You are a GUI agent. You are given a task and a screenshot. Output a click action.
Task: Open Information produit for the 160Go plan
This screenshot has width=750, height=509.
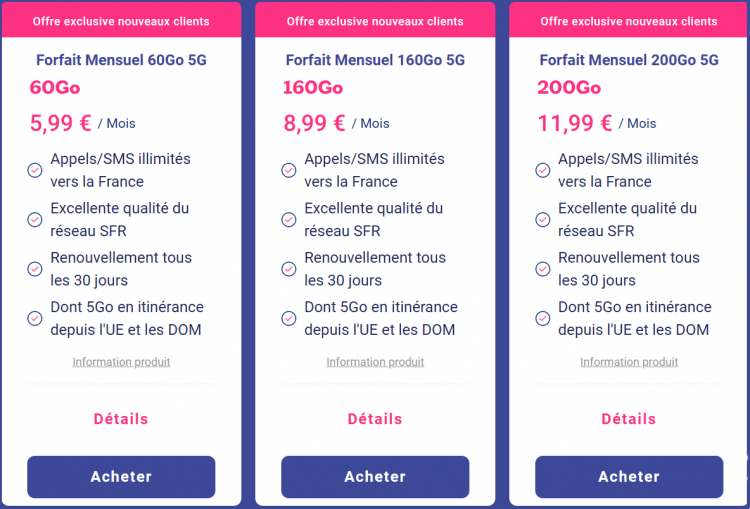[x=375, y=362]
